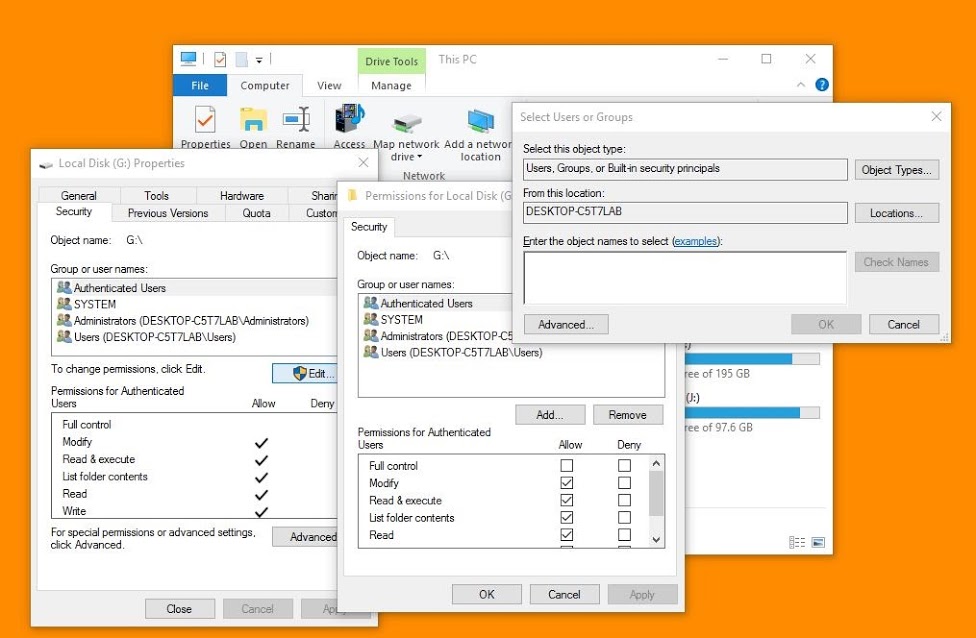Click the Add a network location icon
The image size is (976, 638).
[480, 122]
